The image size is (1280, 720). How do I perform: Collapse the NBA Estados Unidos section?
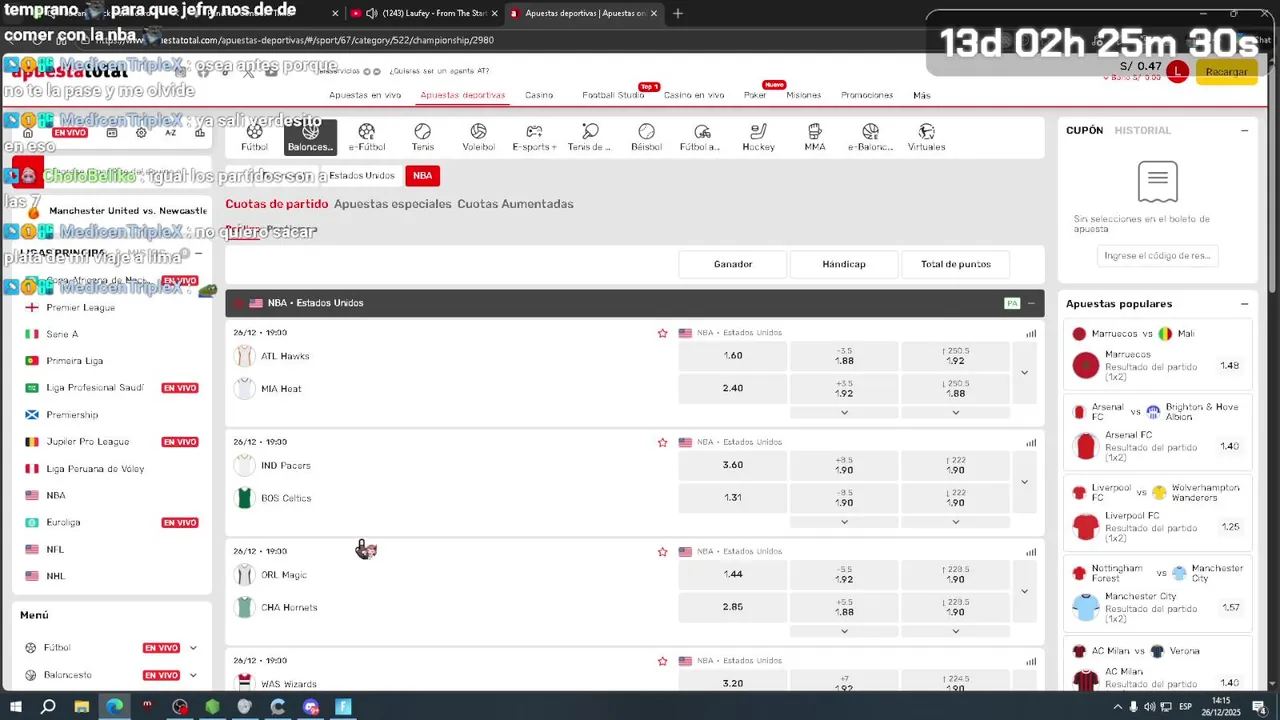click(x=1031, y=303)
